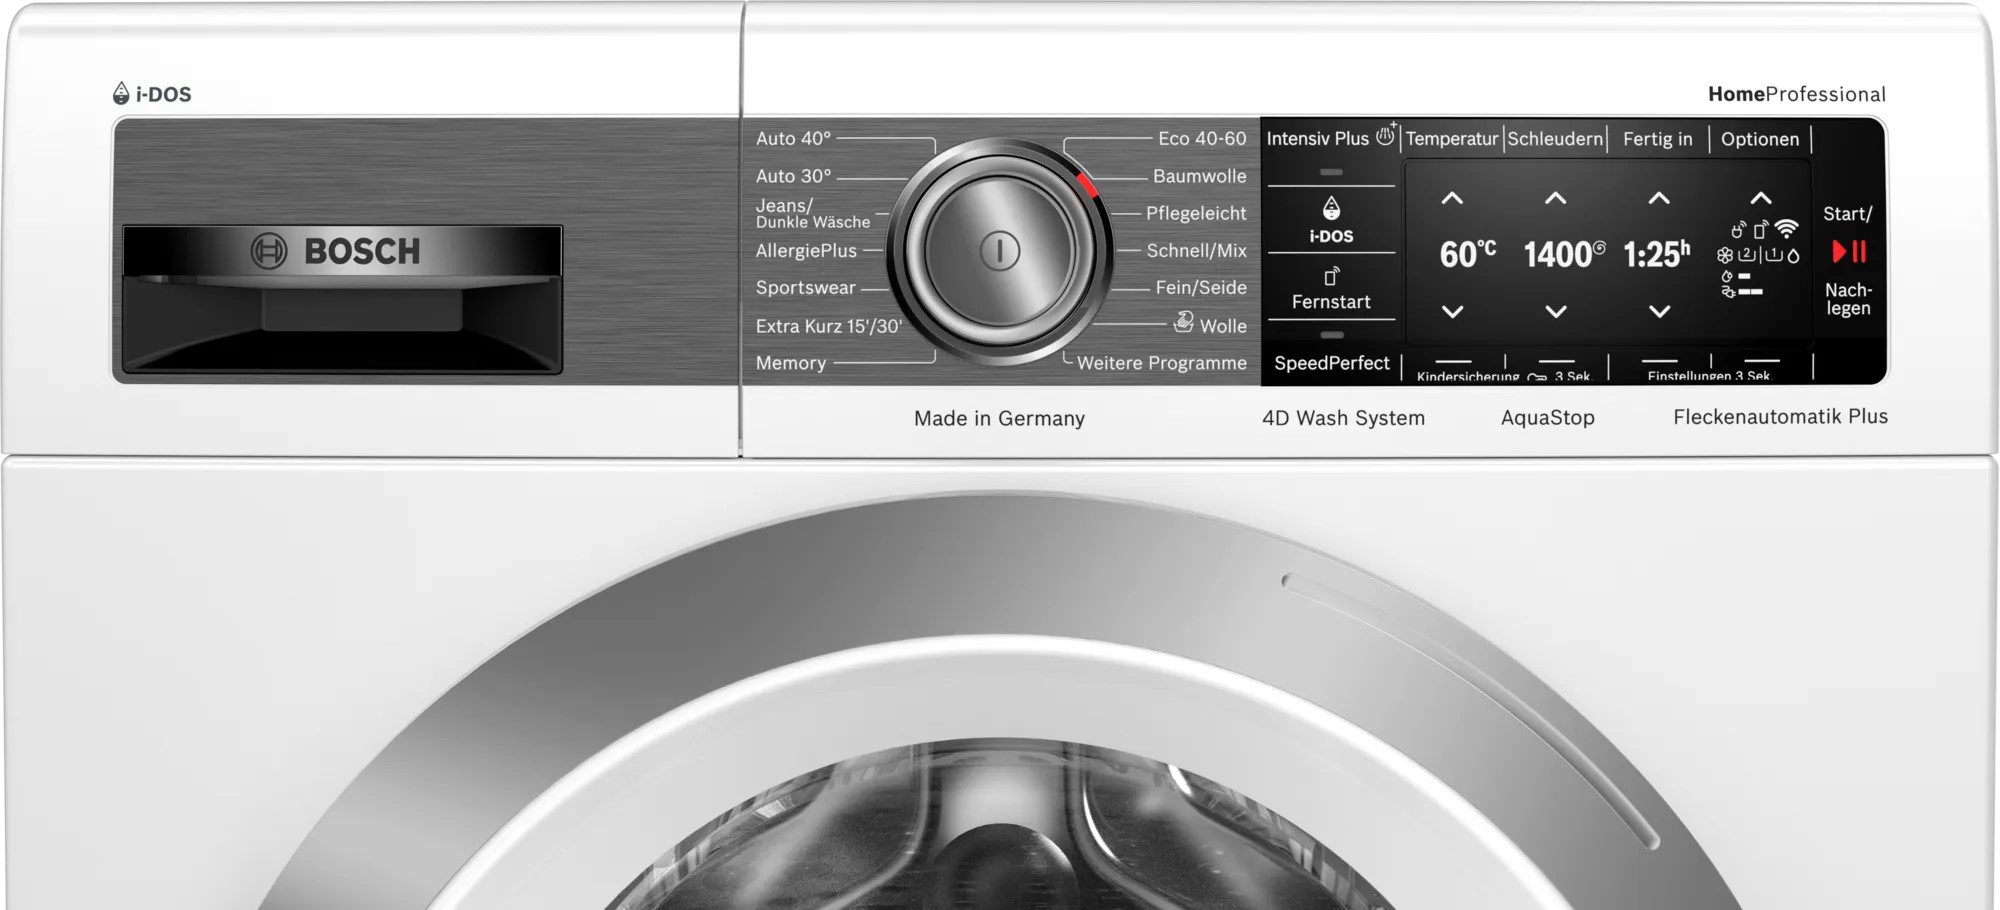
Task: Push the power button in the dial center
Action: point(999,250)
